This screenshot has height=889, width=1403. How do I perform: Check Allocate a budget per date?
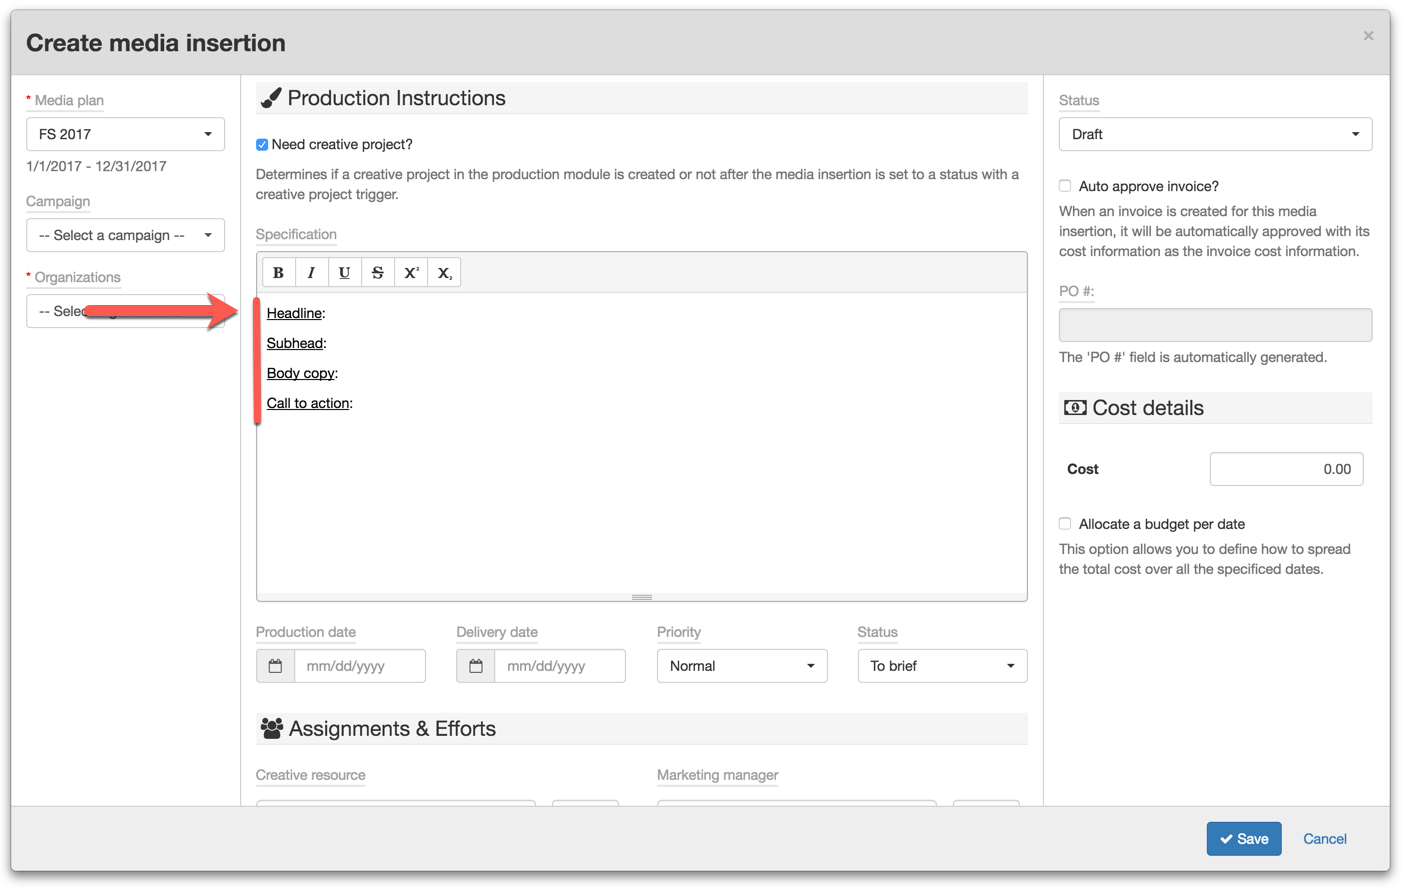coord(1065,524)
